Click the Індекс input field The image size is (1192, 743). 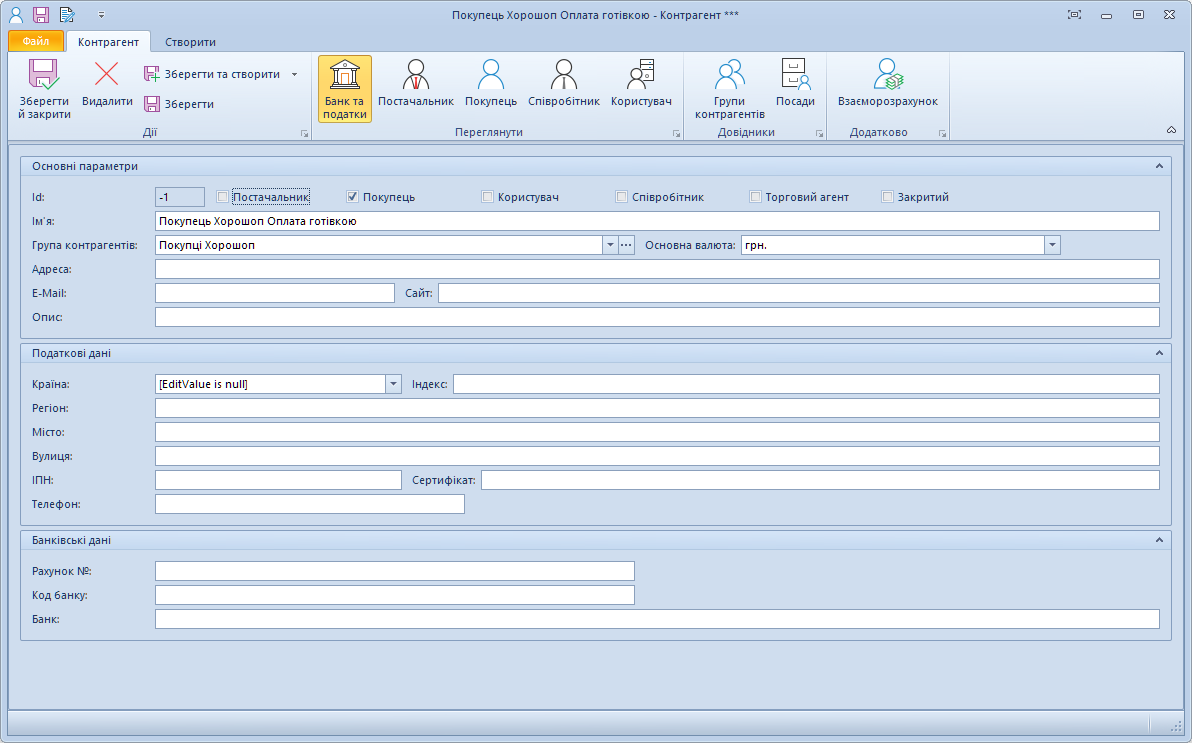[x=806, y=384]
